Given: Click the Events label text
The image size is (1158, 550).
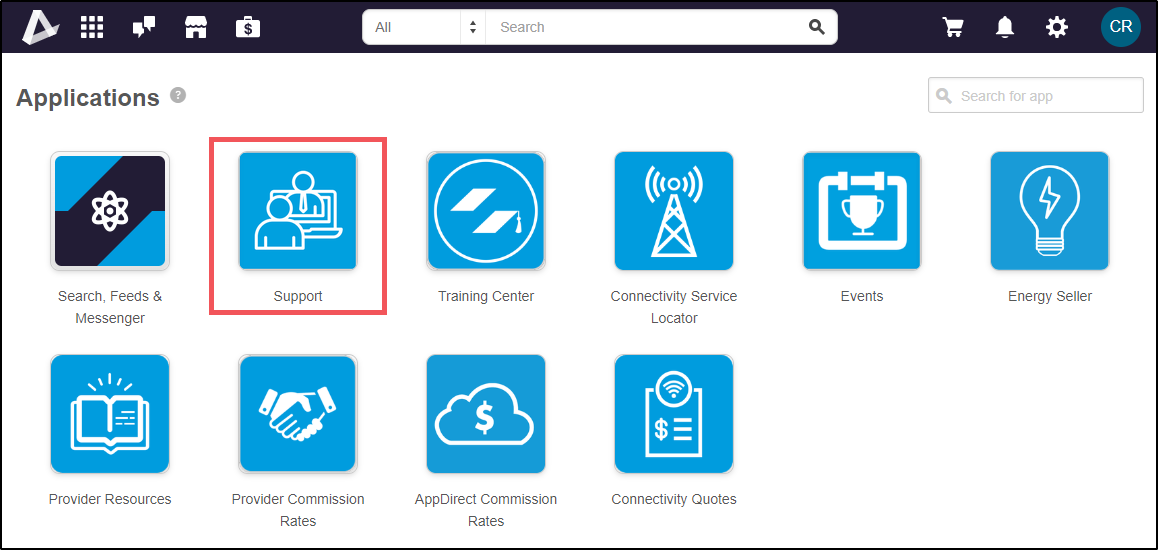Looking at the screenshot, I should tap(862, 297).
